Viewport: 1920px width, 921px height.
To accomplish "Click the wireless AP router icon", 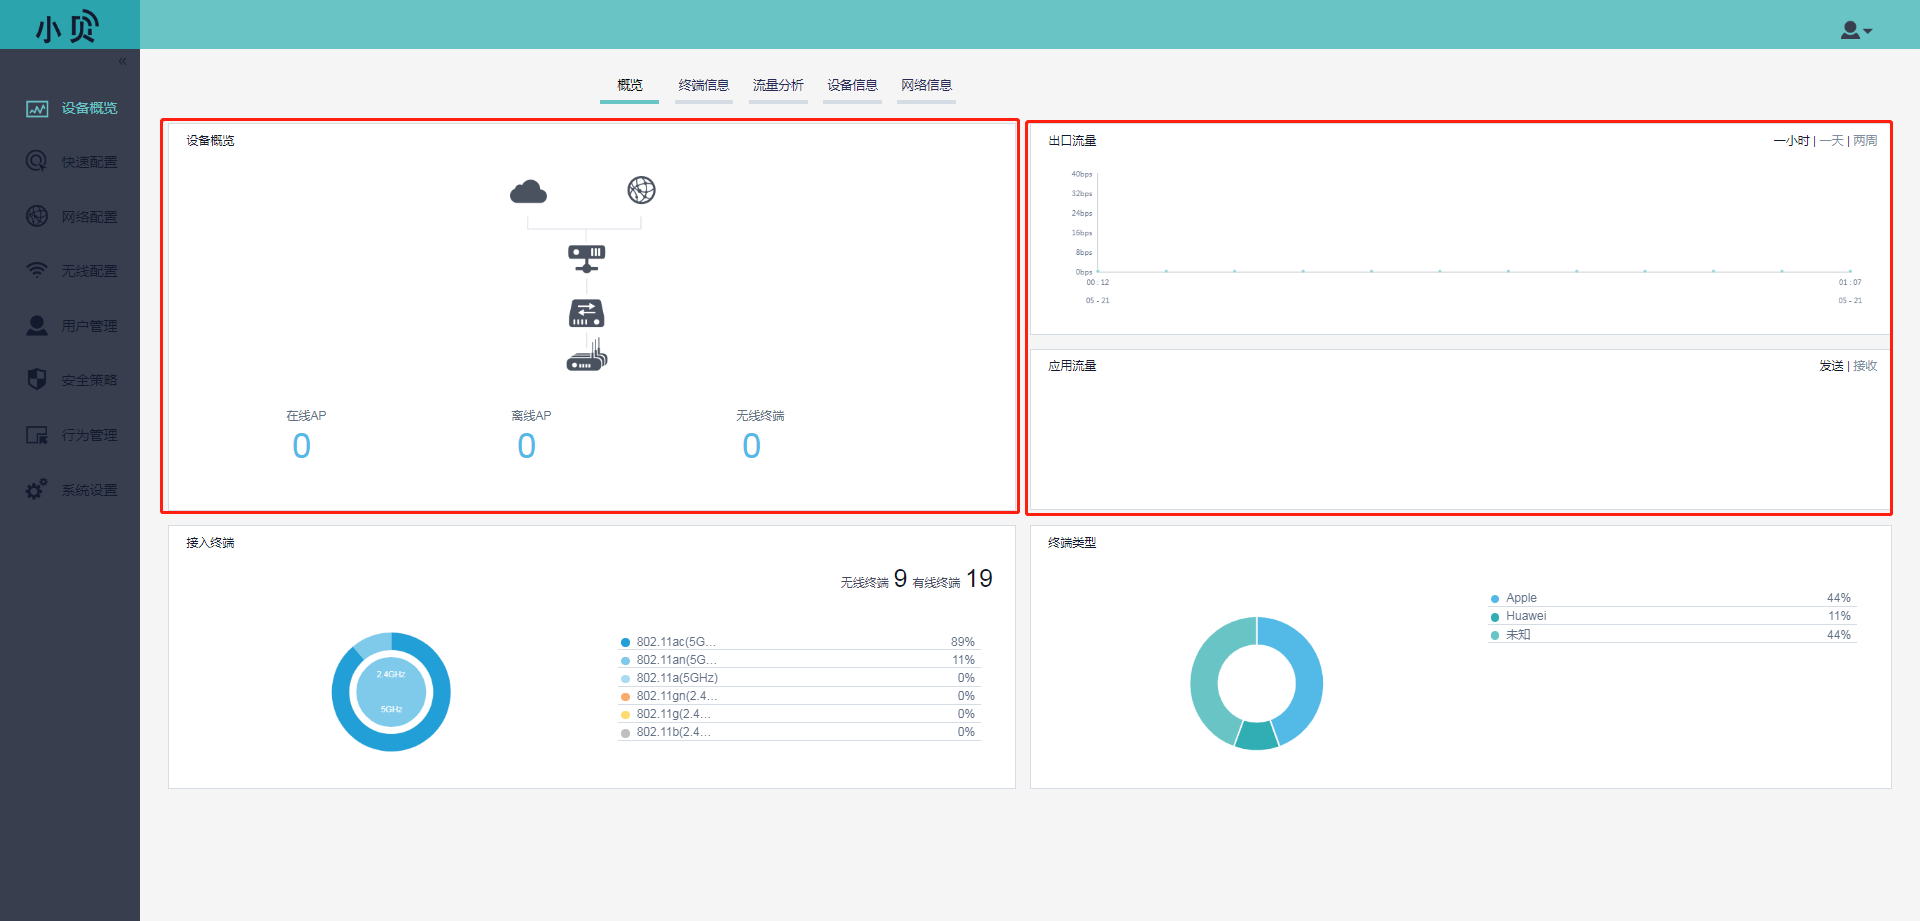I will click(x=587, y=355).
